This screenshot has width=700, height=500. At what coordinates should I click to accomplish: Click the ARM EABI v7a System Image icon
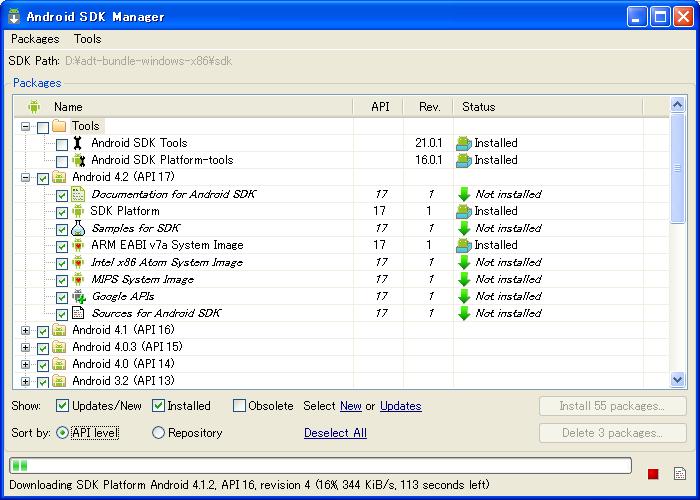coord(78,245)
